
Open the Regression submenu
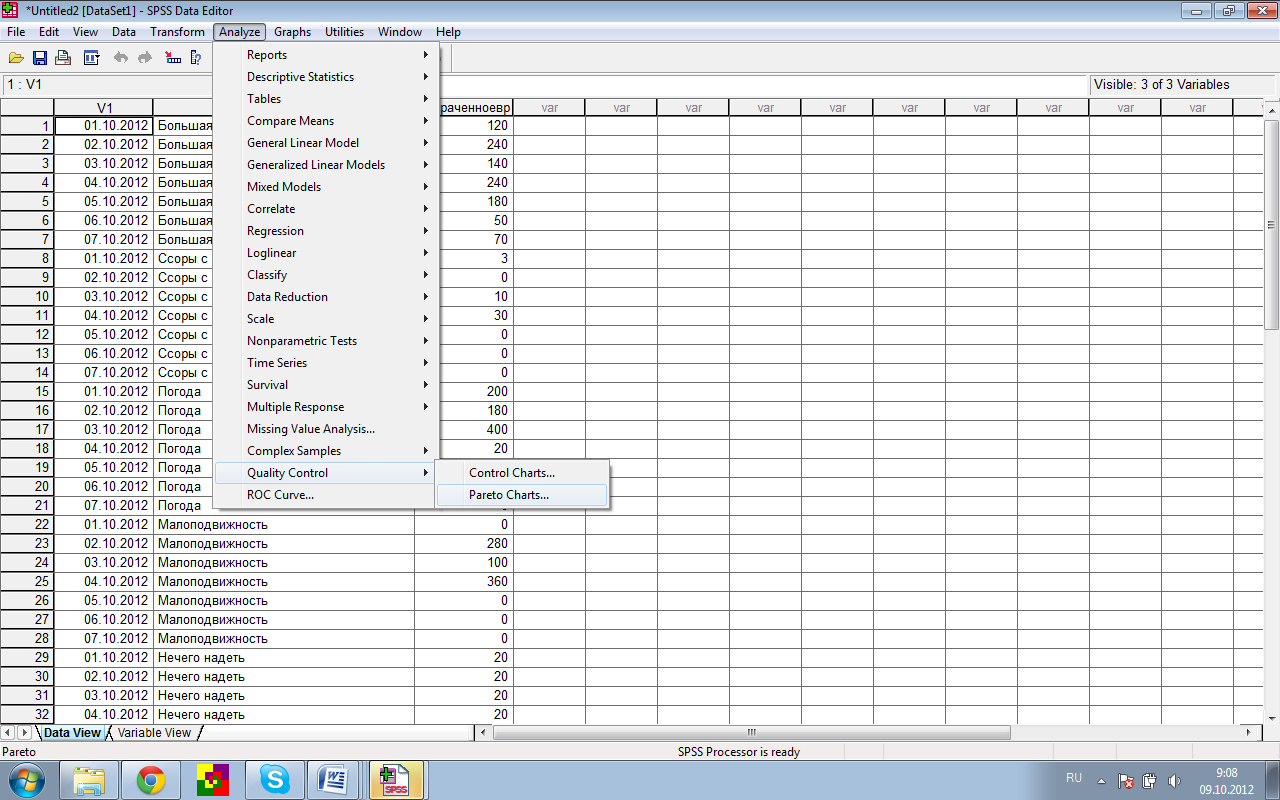[x=325, y=231]
